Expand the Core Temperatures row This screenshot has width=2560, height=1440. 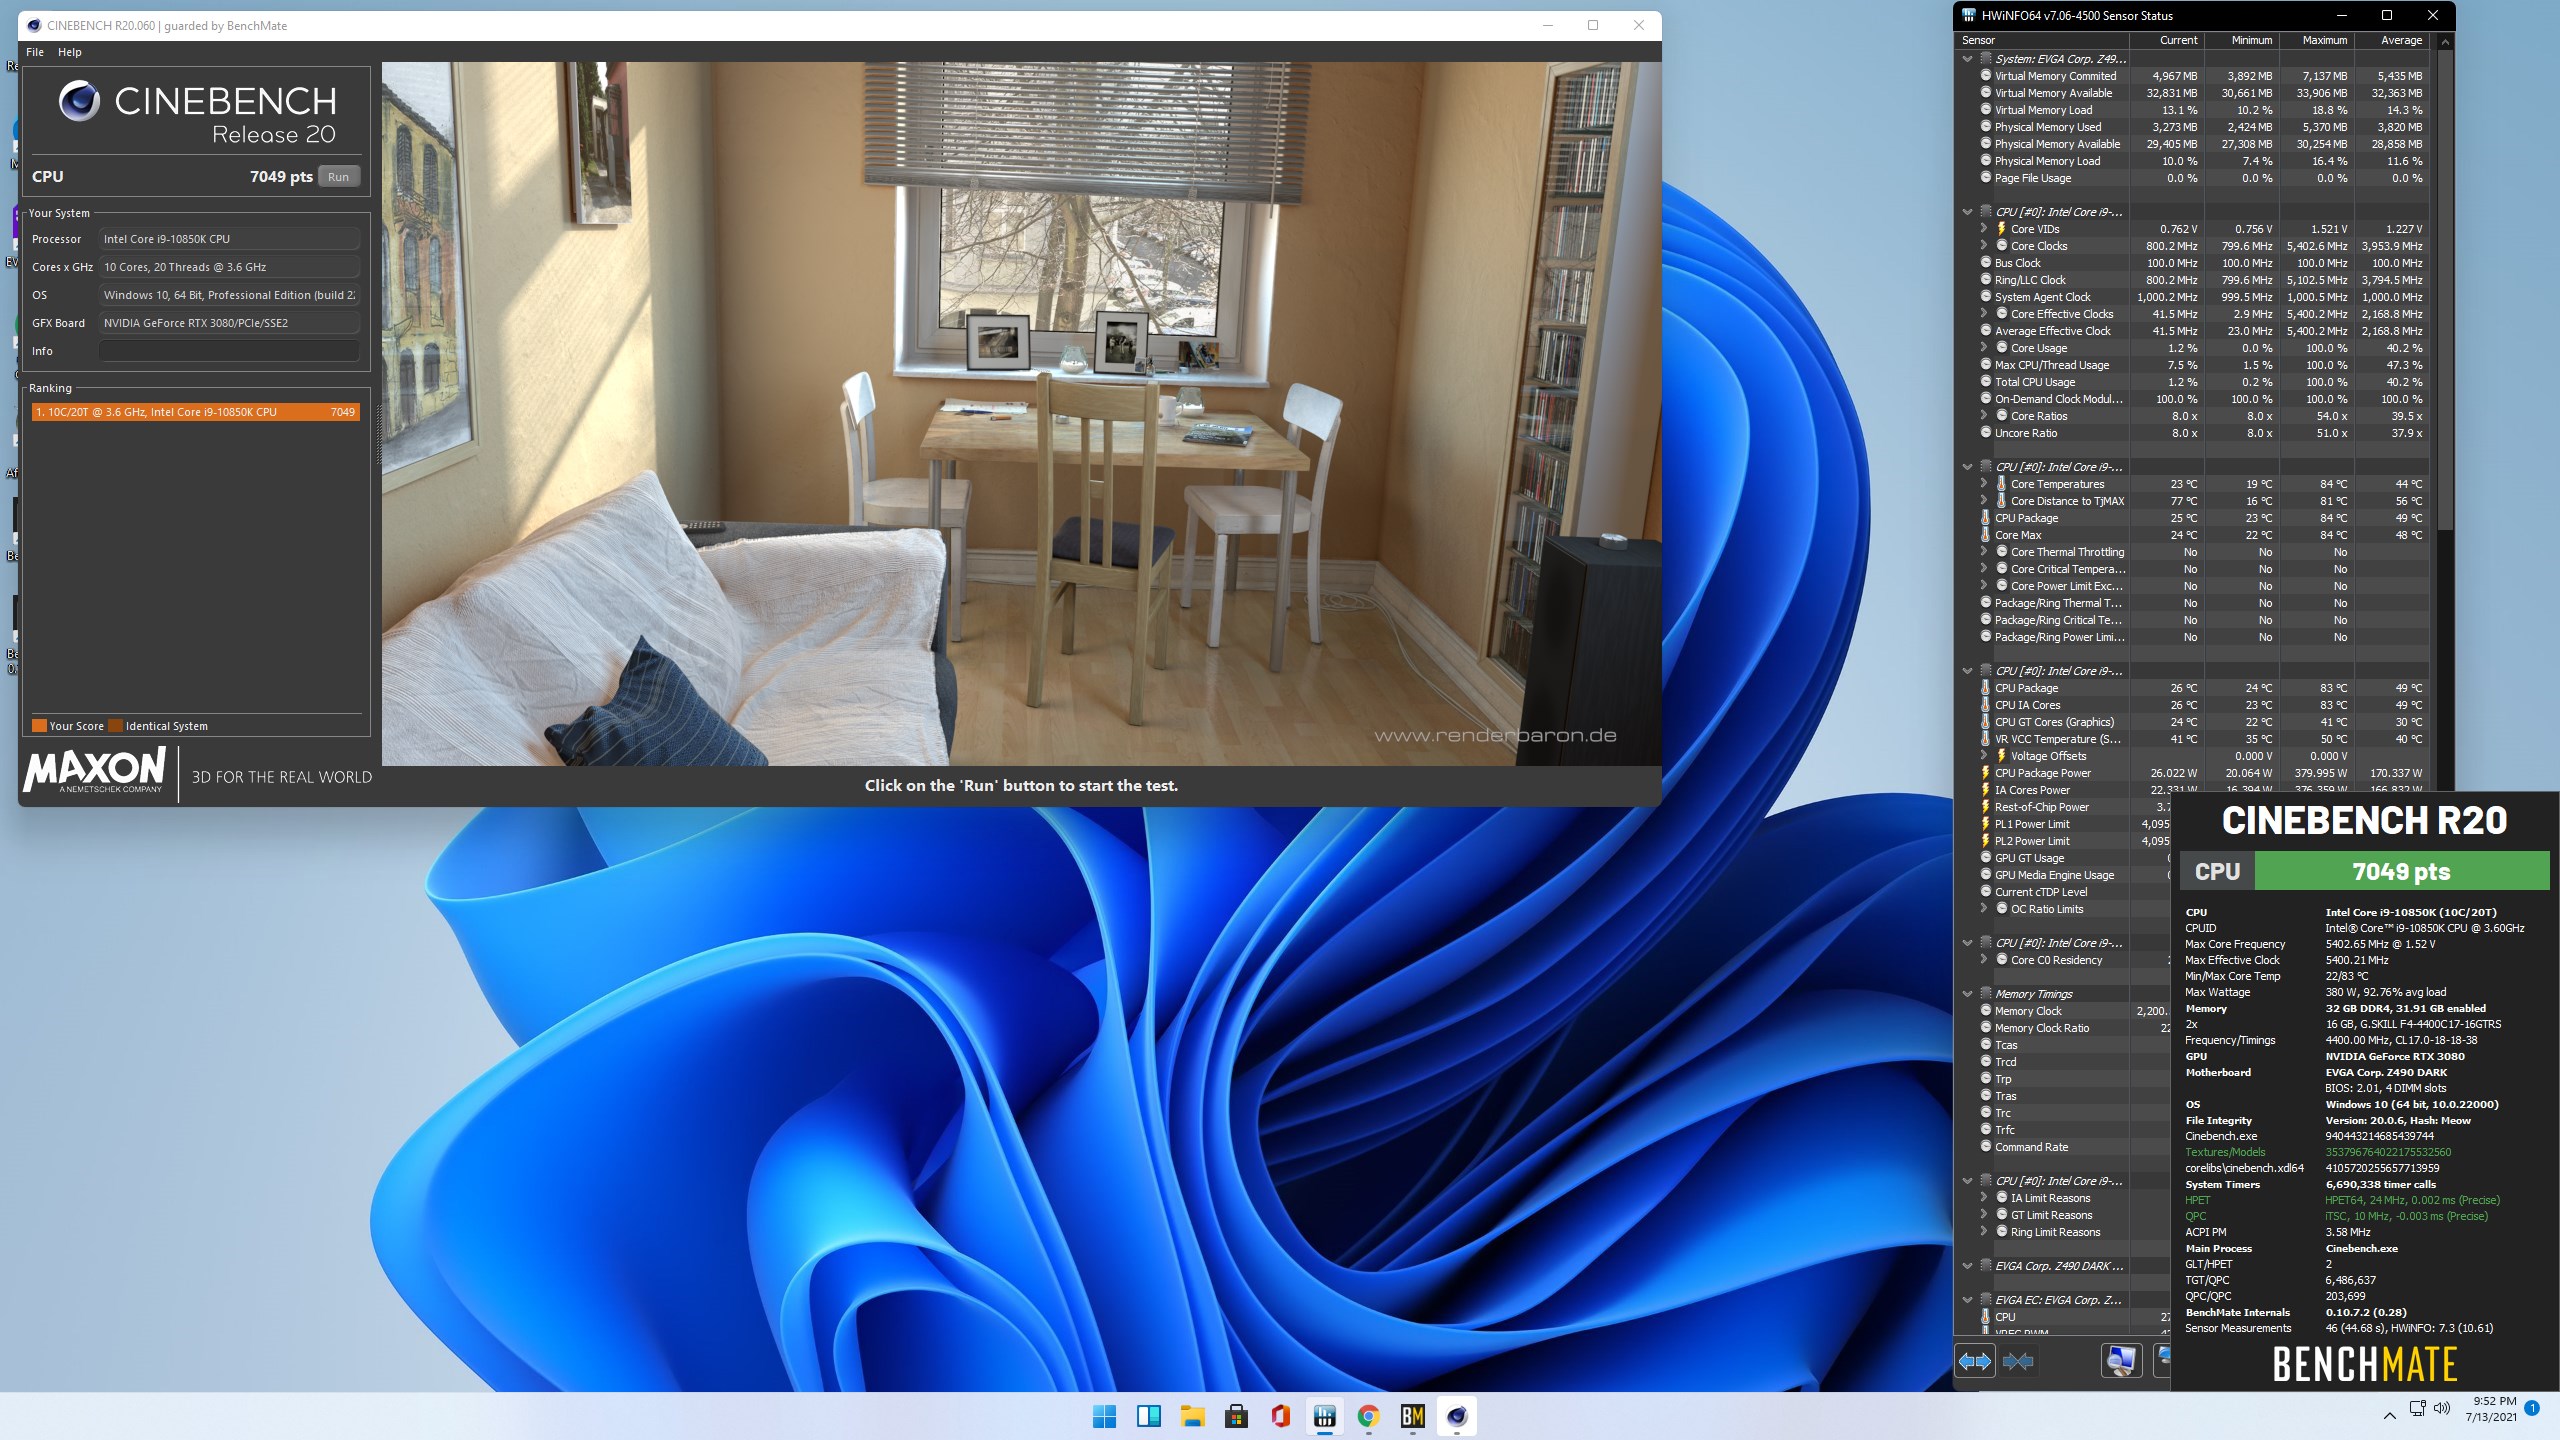pyautogui.click(x=1984, y=484)
